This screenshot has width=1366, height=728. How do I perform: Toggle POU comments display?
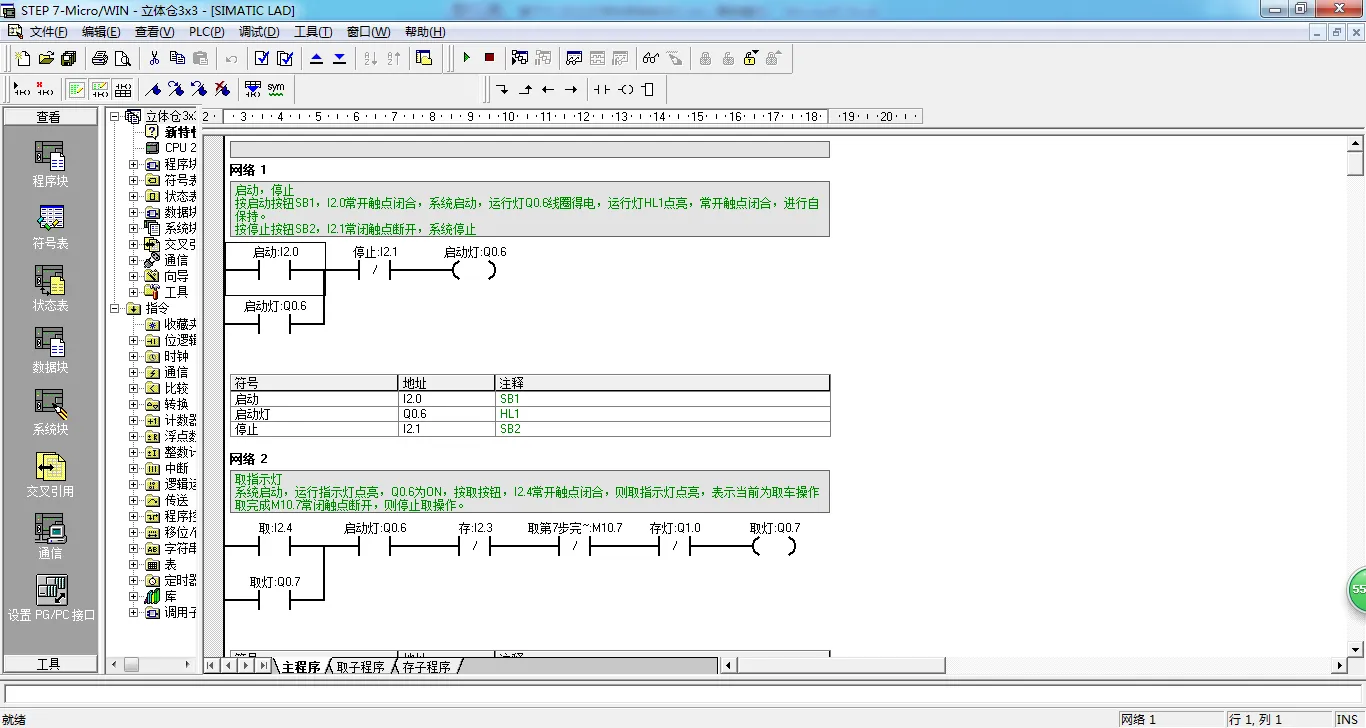coord(76,89)
